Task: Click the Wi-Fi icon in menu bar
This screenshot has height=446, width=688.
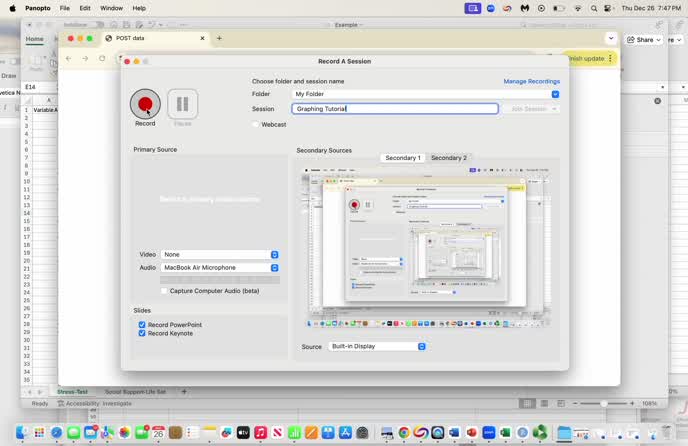Action: pyautogui.click(x=577, y=8)
